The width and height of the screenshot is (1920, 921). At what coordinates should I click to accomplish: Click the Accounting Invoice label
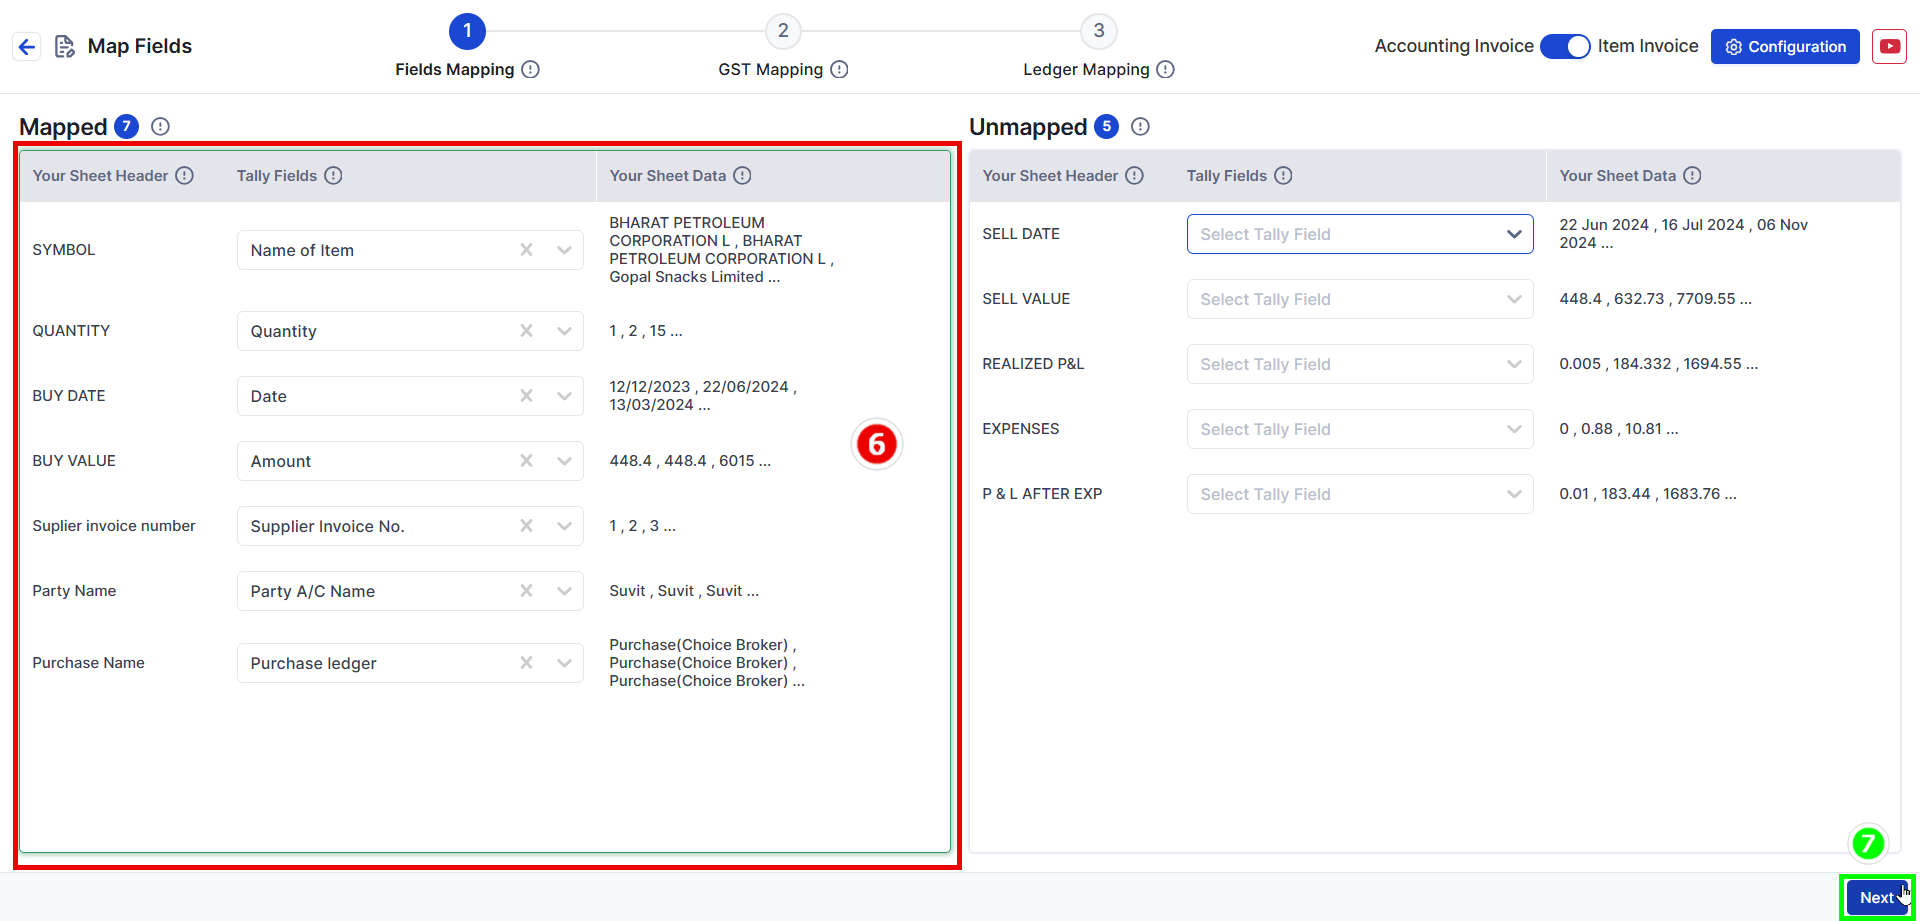coord(1454,46)
